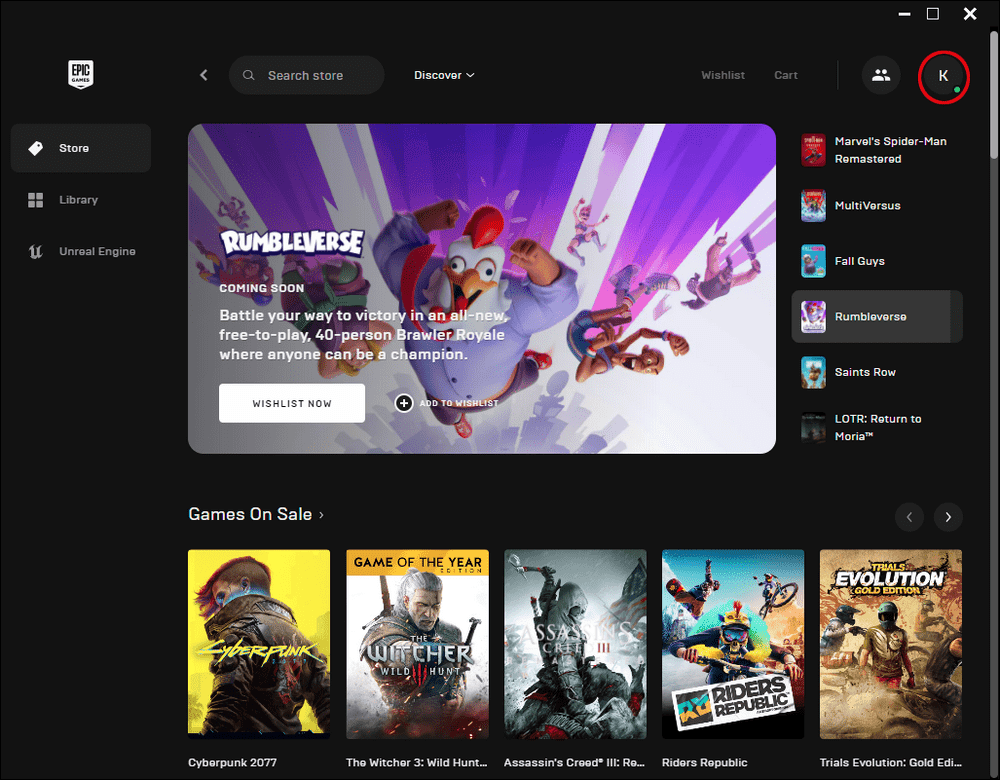1000x780 pixels.
Task: Expand Games On Sale via its chevron
Action: (x=319, y=514)
